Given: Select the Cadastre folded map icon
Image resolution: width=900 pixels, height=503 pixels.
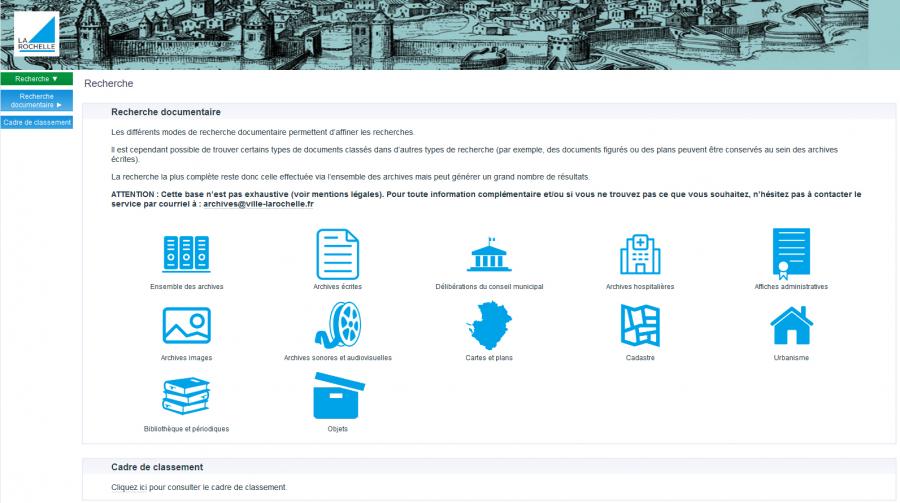Looking at the screenshot, I should pos(640,326).
